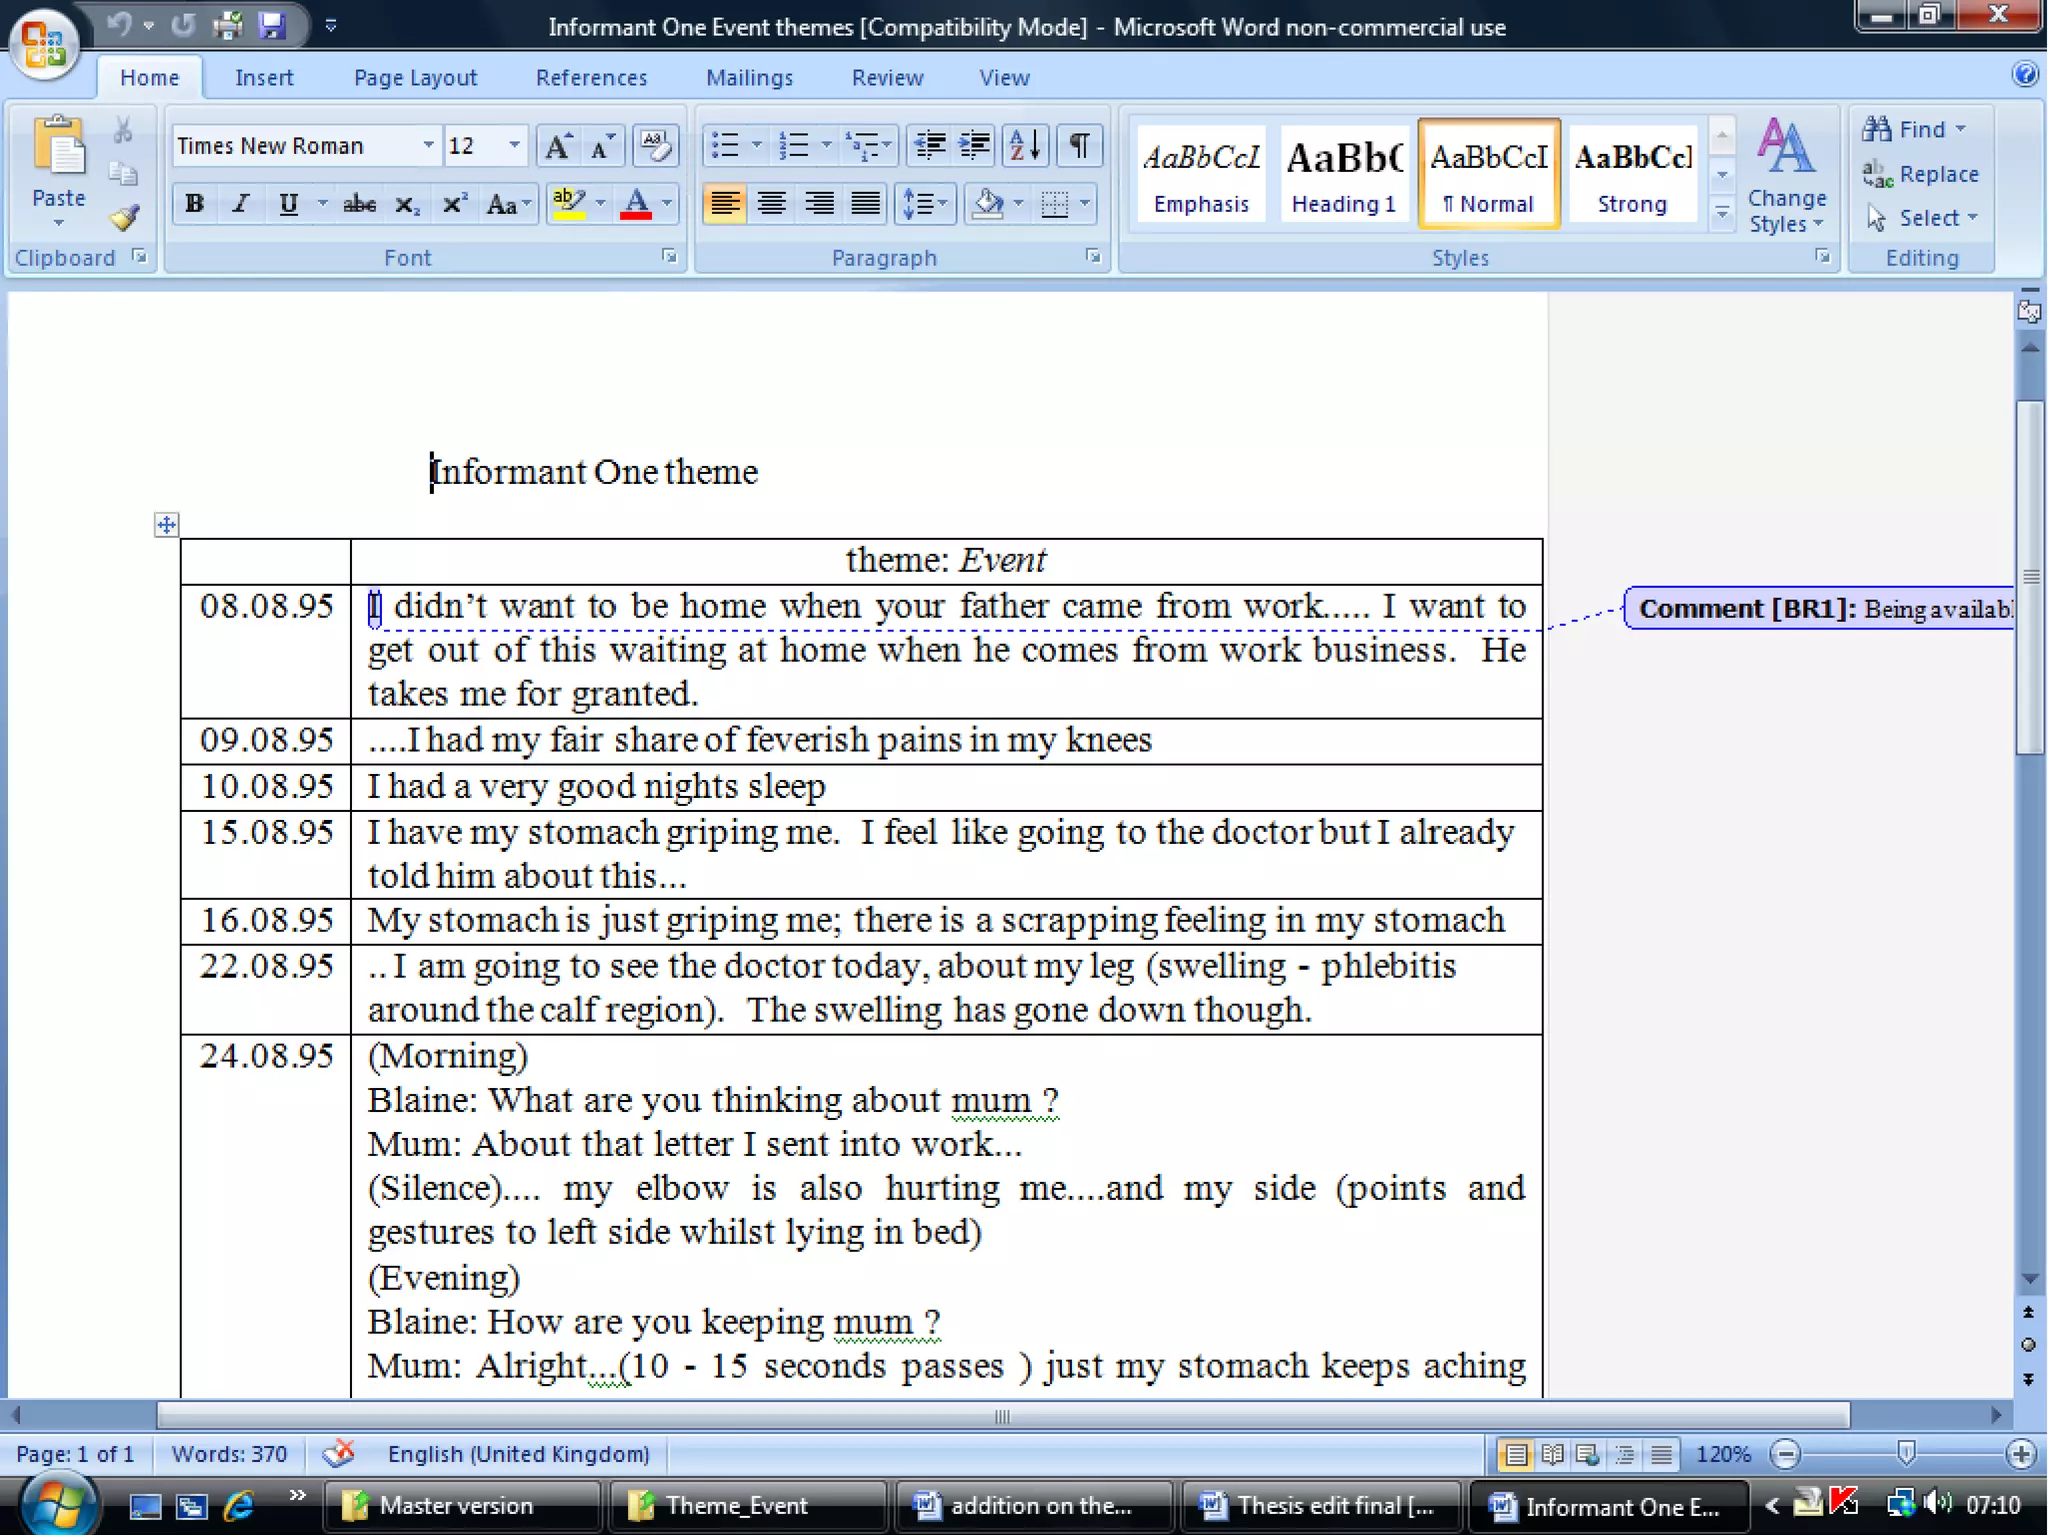The image size is (2048, 1535).
Task: Click the Sort A-Z icon
Action: point(1024,146)
